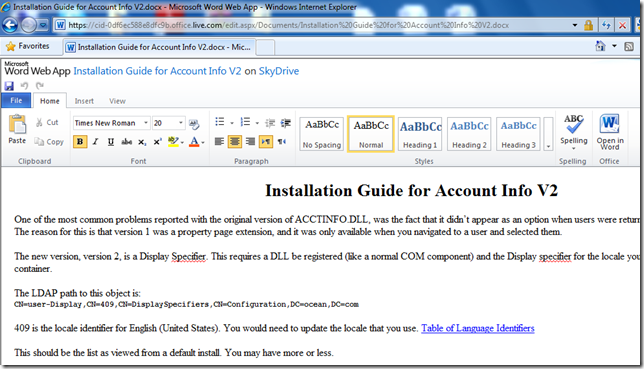Toggle bold formatting
Screen dimensions: 644x369
80,142
